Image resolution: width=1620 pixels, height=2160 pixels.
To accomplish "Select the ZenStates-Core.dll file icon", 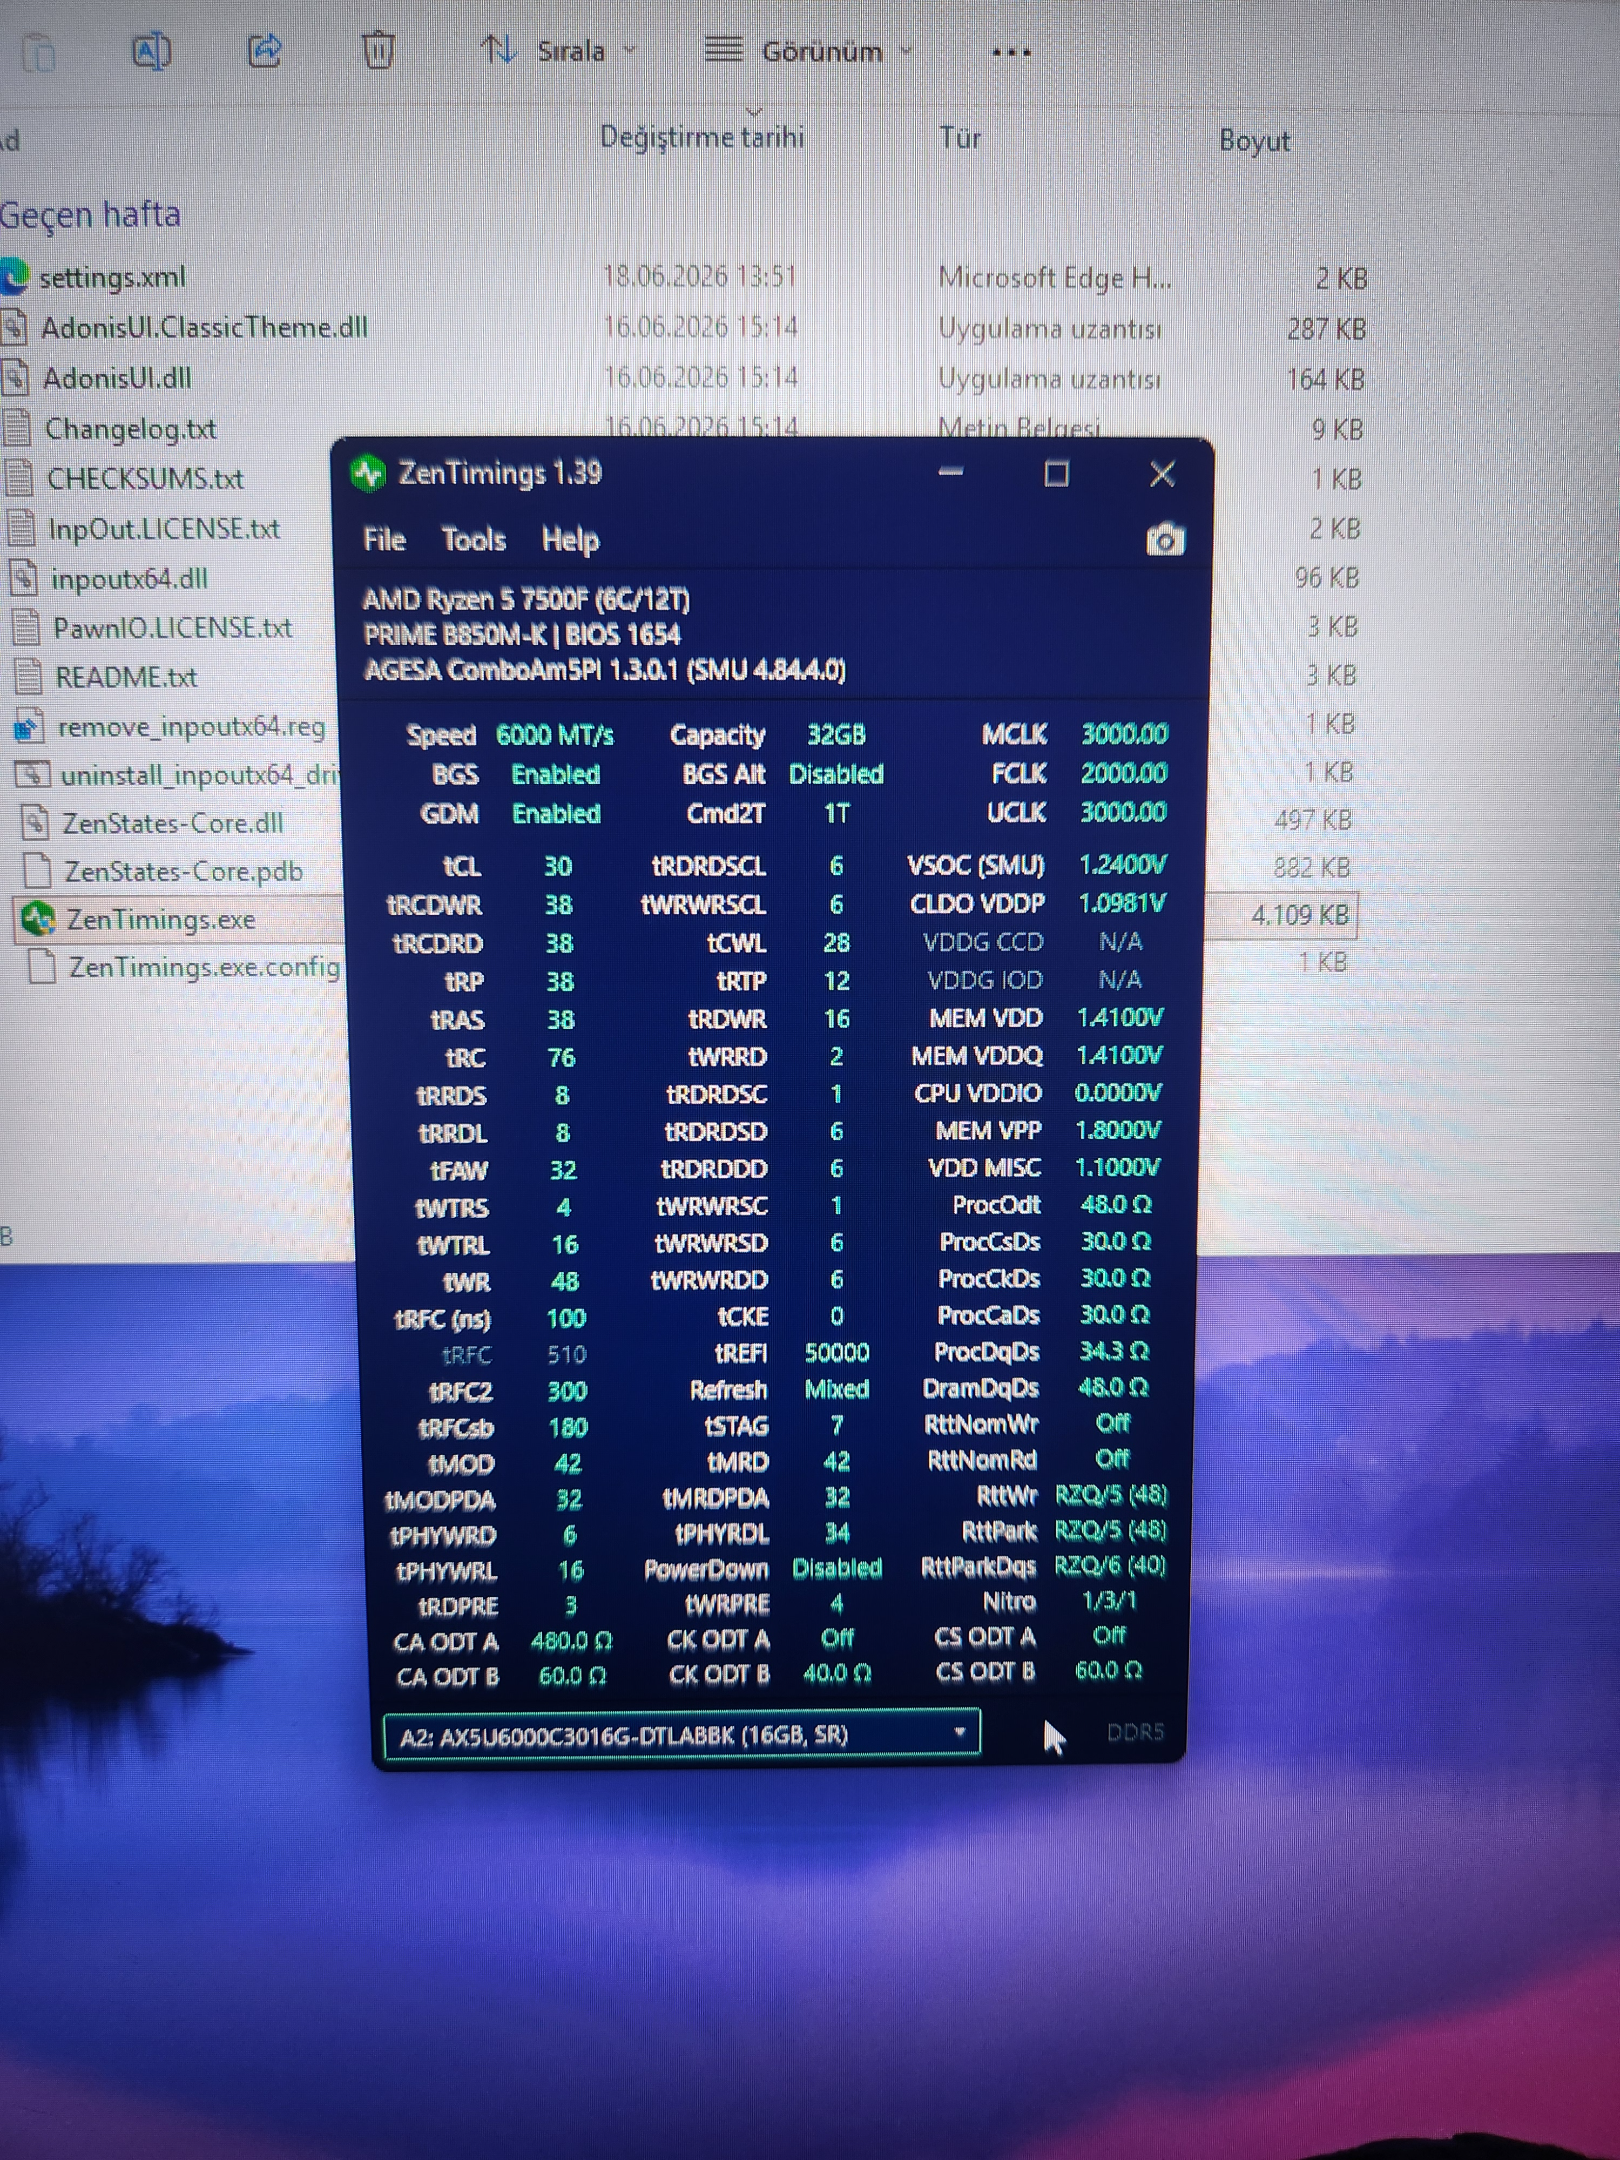I will [x=35, y=822].
